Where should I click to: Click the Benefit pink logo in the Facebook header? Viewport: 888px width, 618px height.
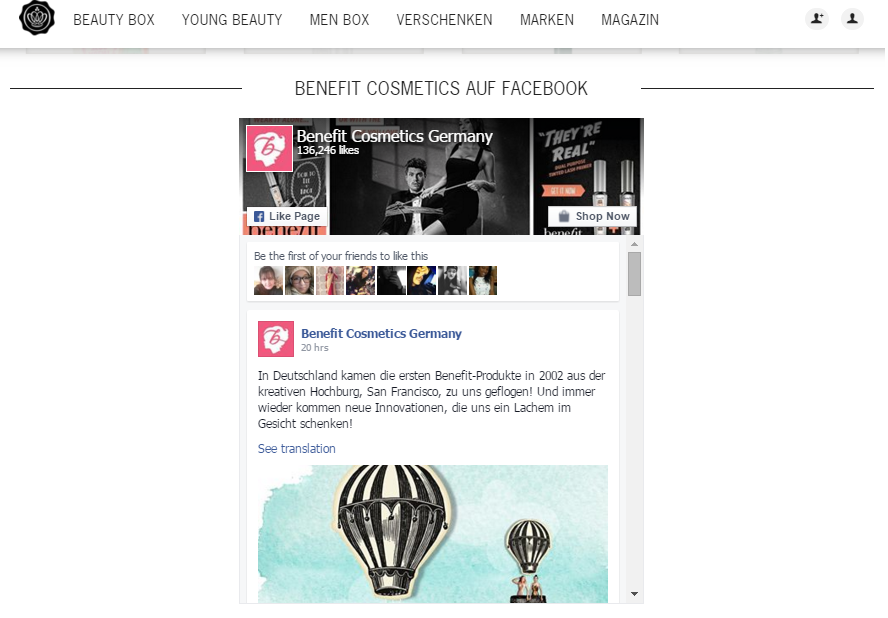[x=269, y=148]
